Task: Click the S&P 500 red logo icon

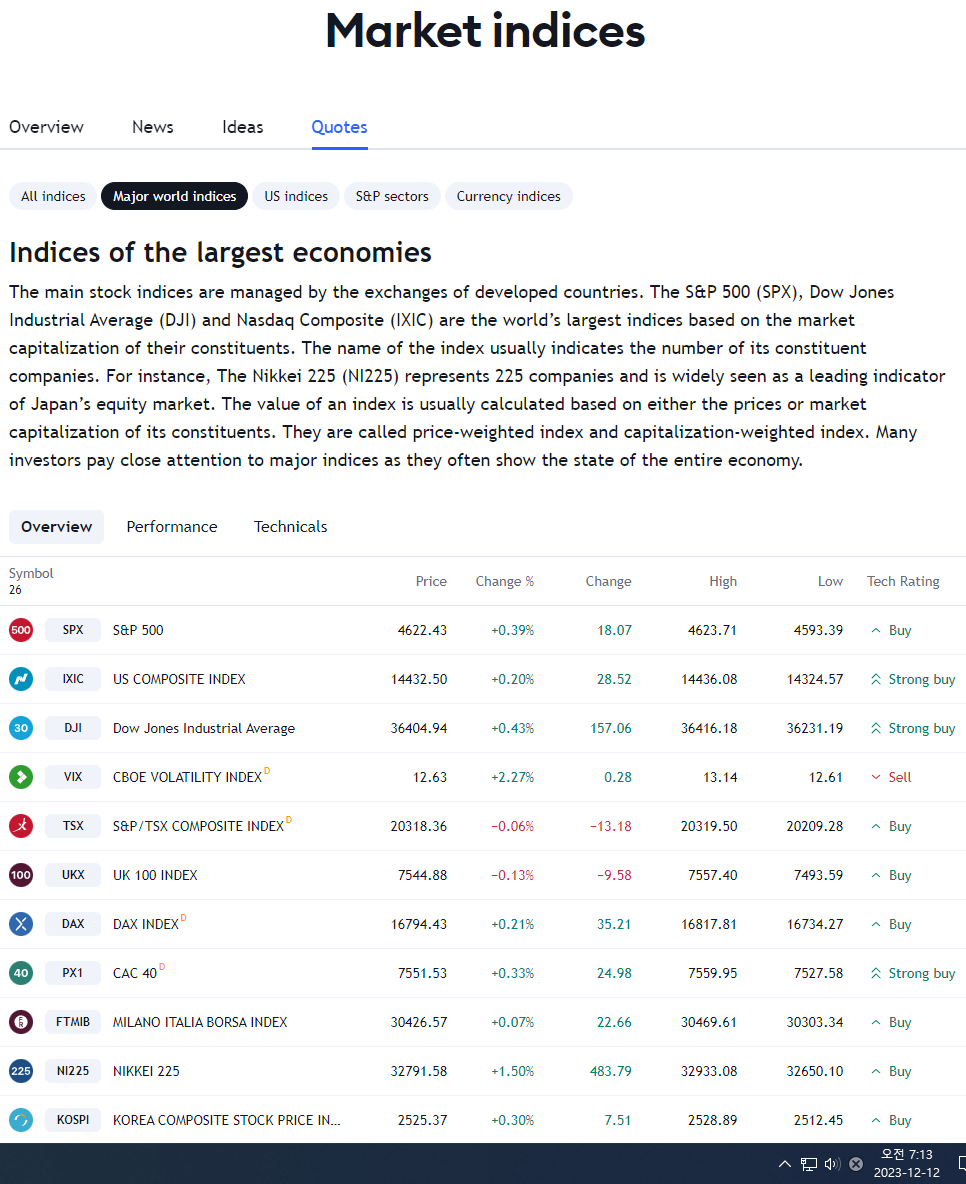Action: pos(21,630)
